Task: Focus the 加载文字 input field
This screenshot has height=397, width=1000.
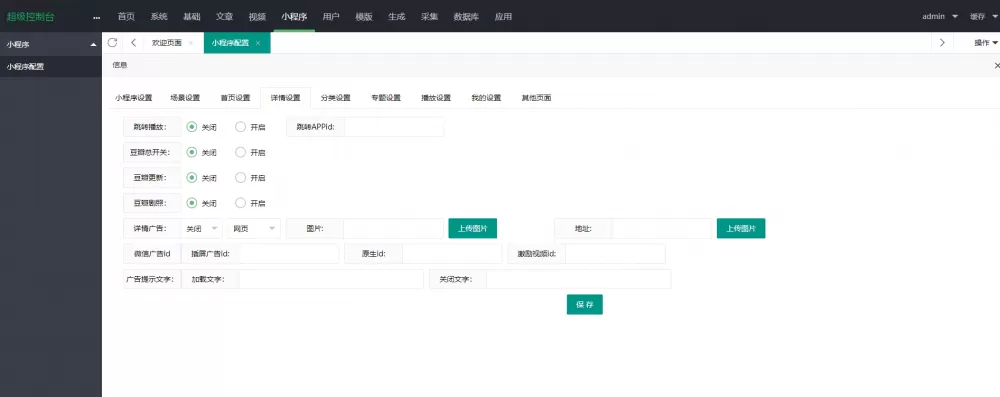Action: (331, 279)
